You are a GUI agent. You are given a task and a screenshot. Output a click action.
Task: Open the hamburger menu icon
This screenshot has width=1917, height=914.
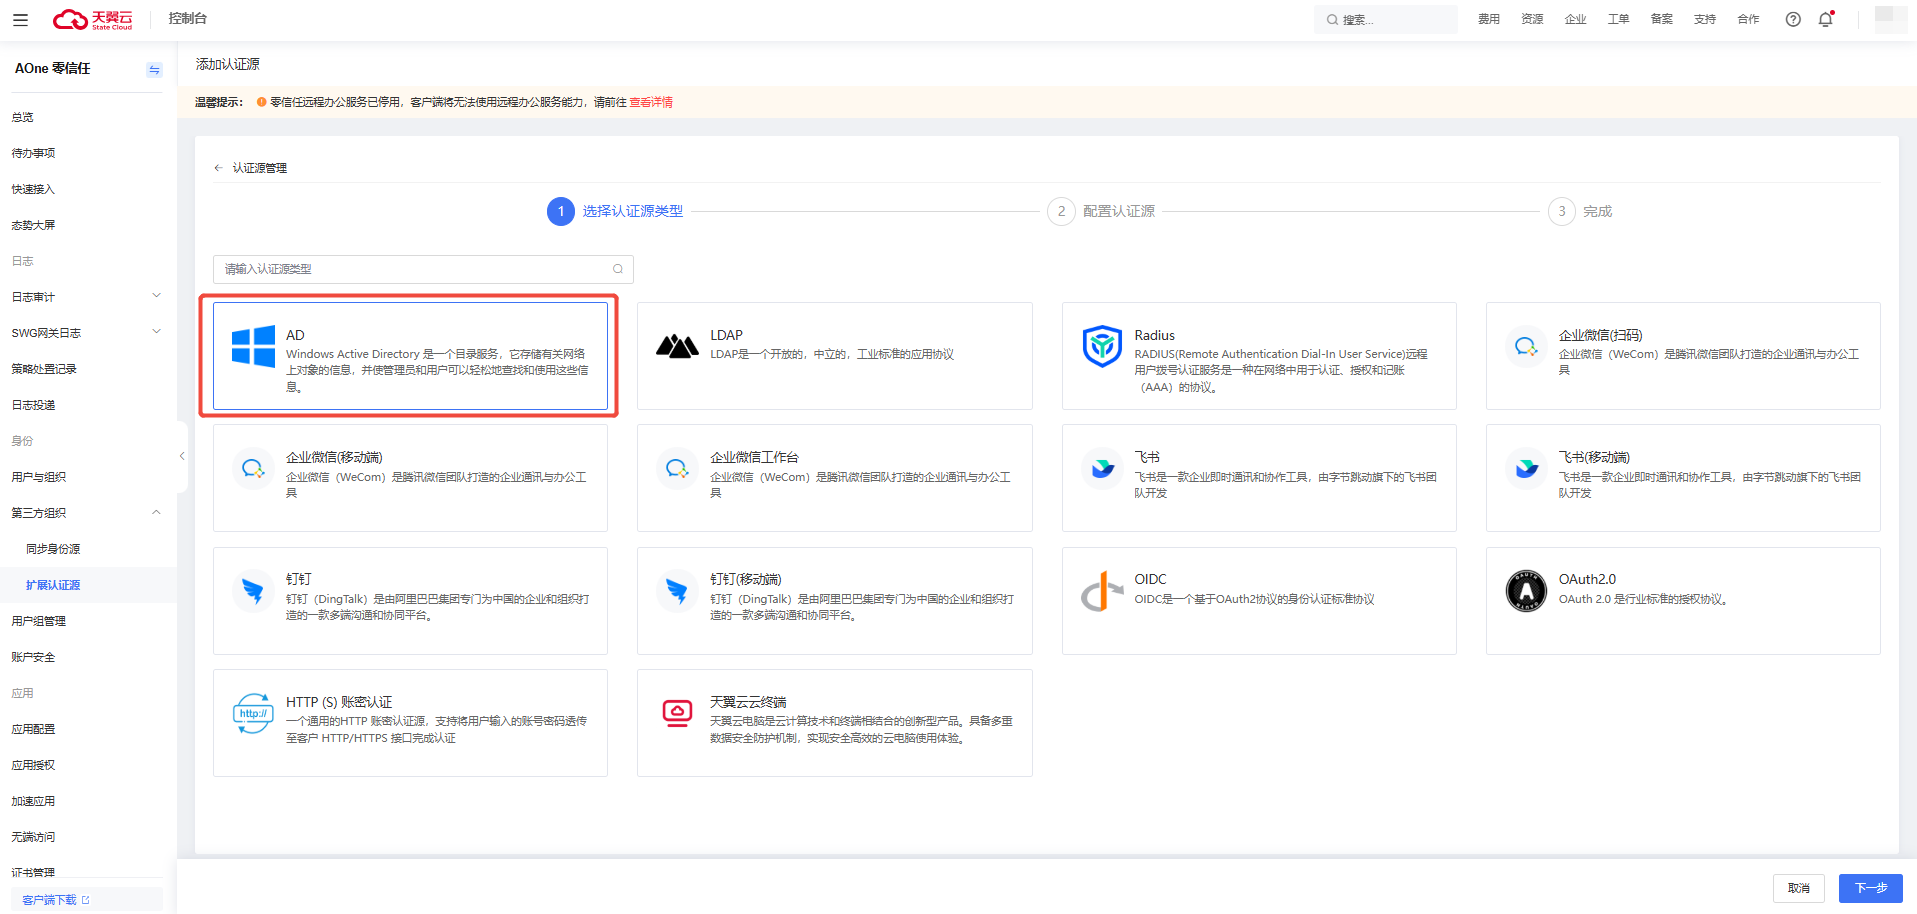point(20,19)
